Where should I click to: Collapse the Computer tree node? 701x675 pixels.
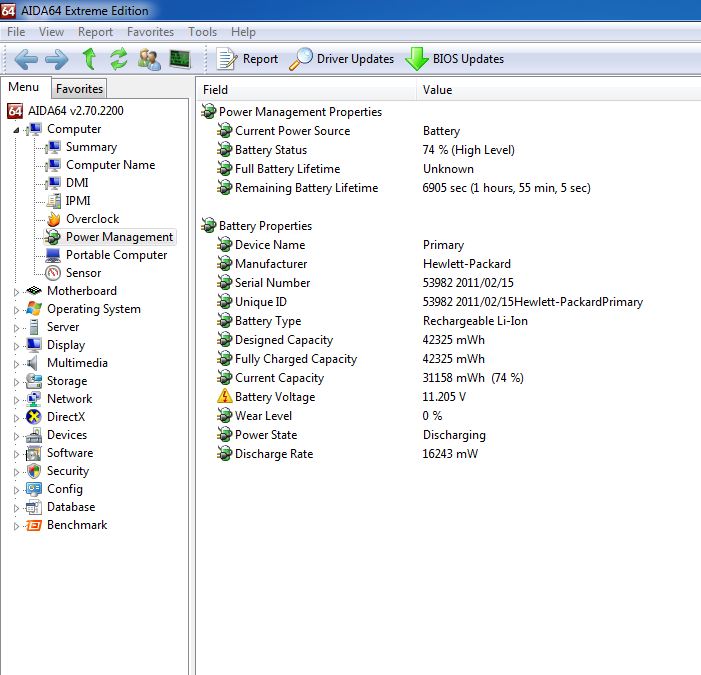coord(16,130)
